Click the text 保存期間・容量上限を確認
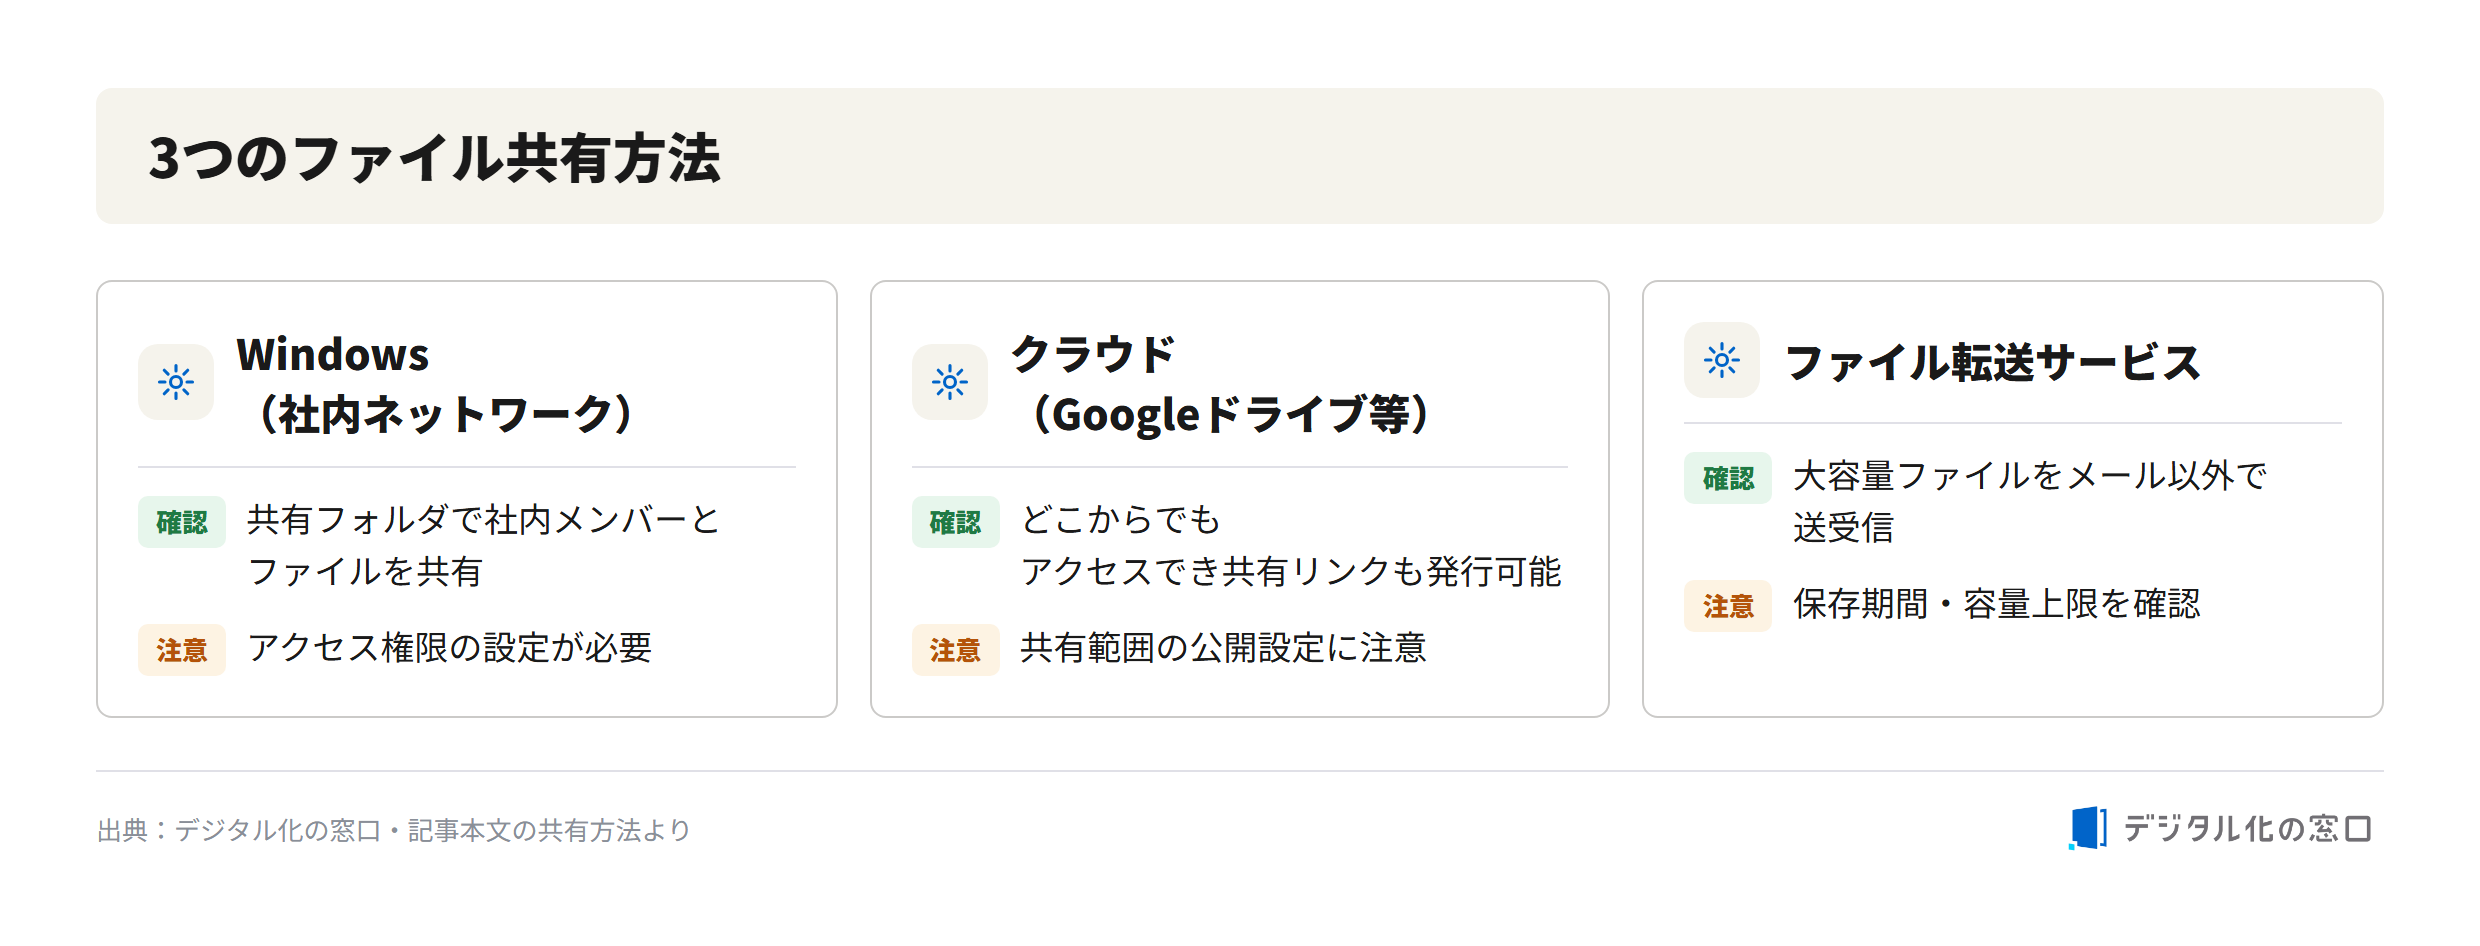The image size is (2480, 946). pyautogui.click(x=1997, y=604)
